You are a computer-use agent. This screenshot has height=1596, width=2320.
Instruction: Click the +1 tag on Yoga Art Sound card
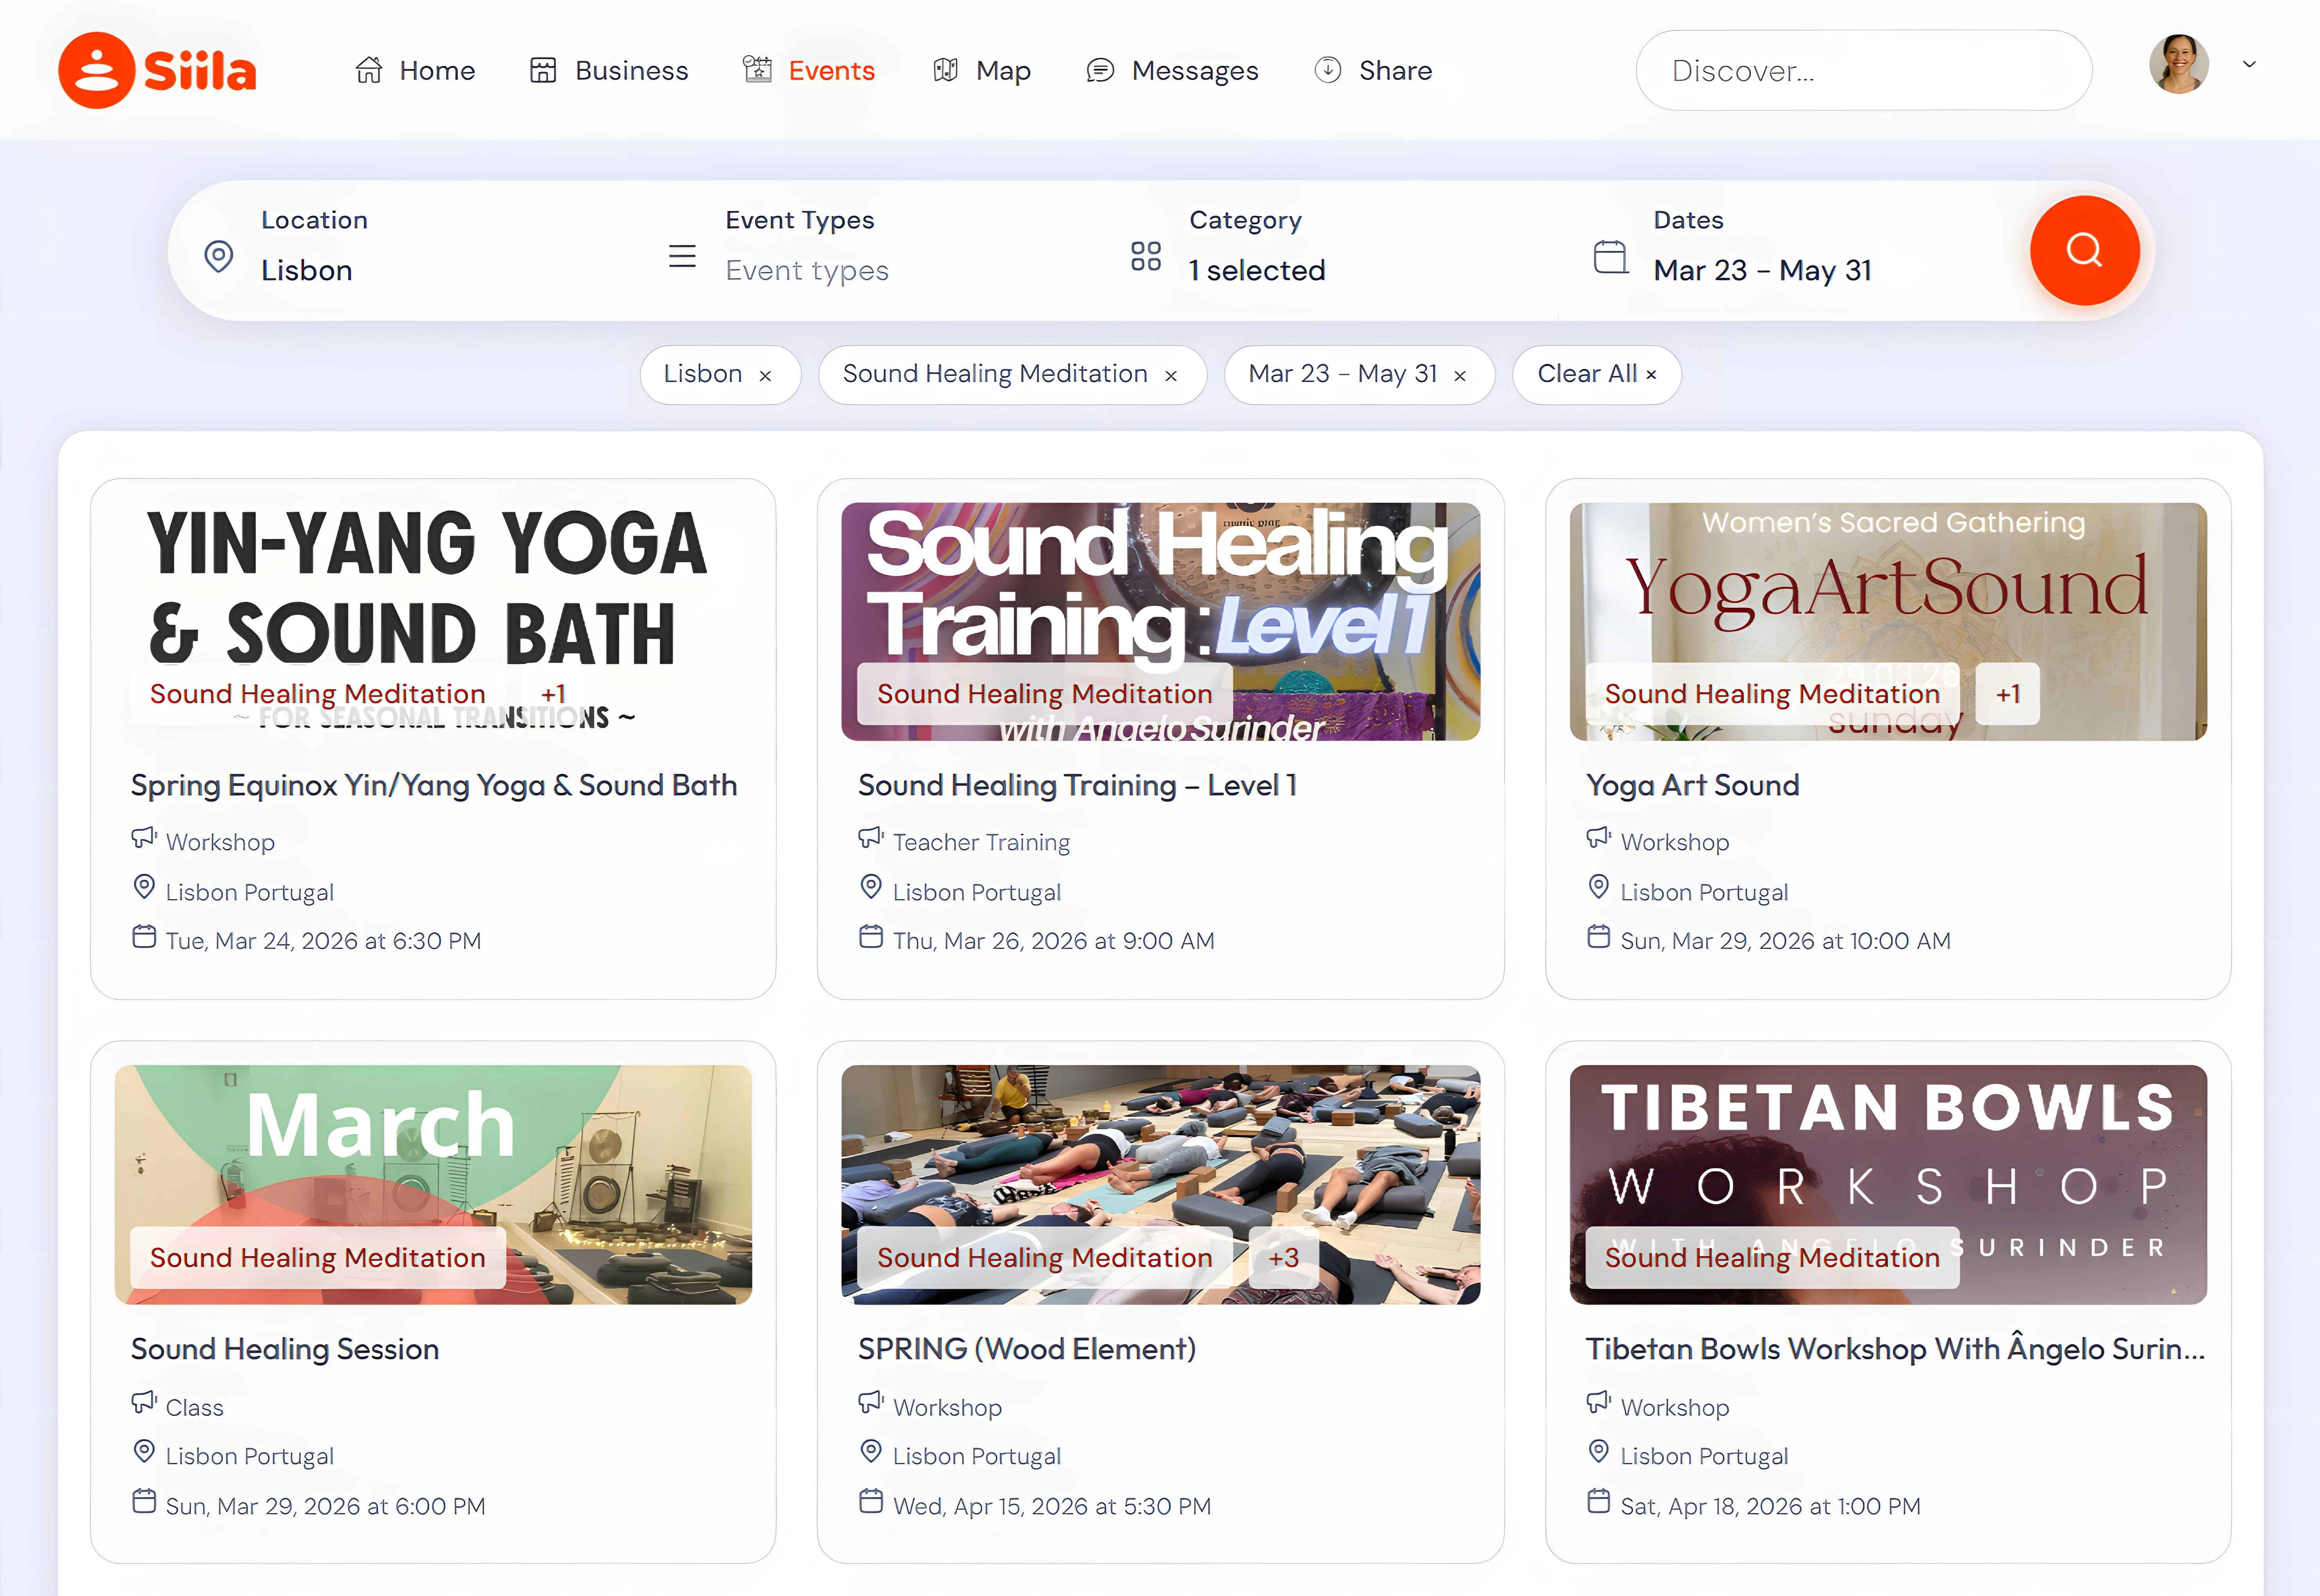coord(2008,694)
